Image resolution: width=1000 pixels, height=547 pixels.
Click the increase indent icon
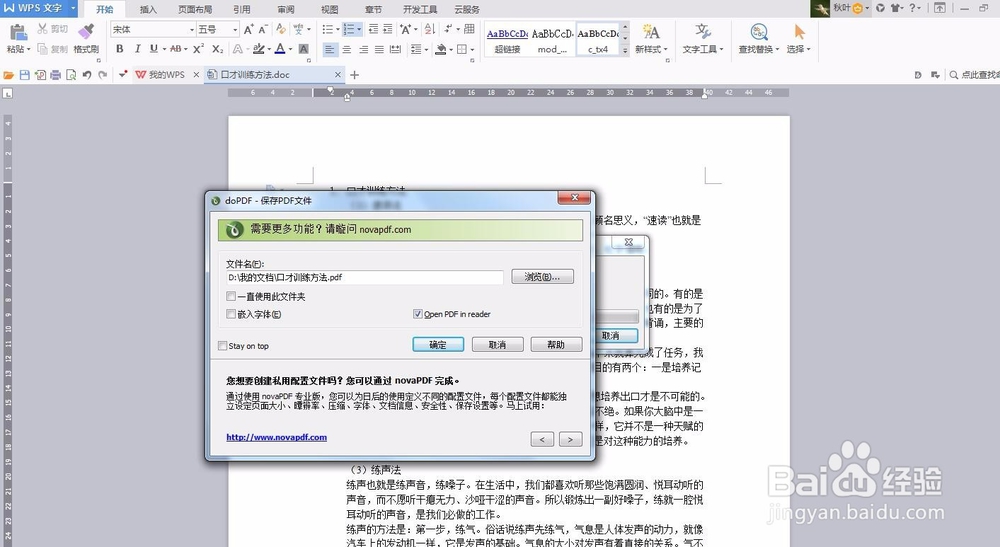pos(388,29)
